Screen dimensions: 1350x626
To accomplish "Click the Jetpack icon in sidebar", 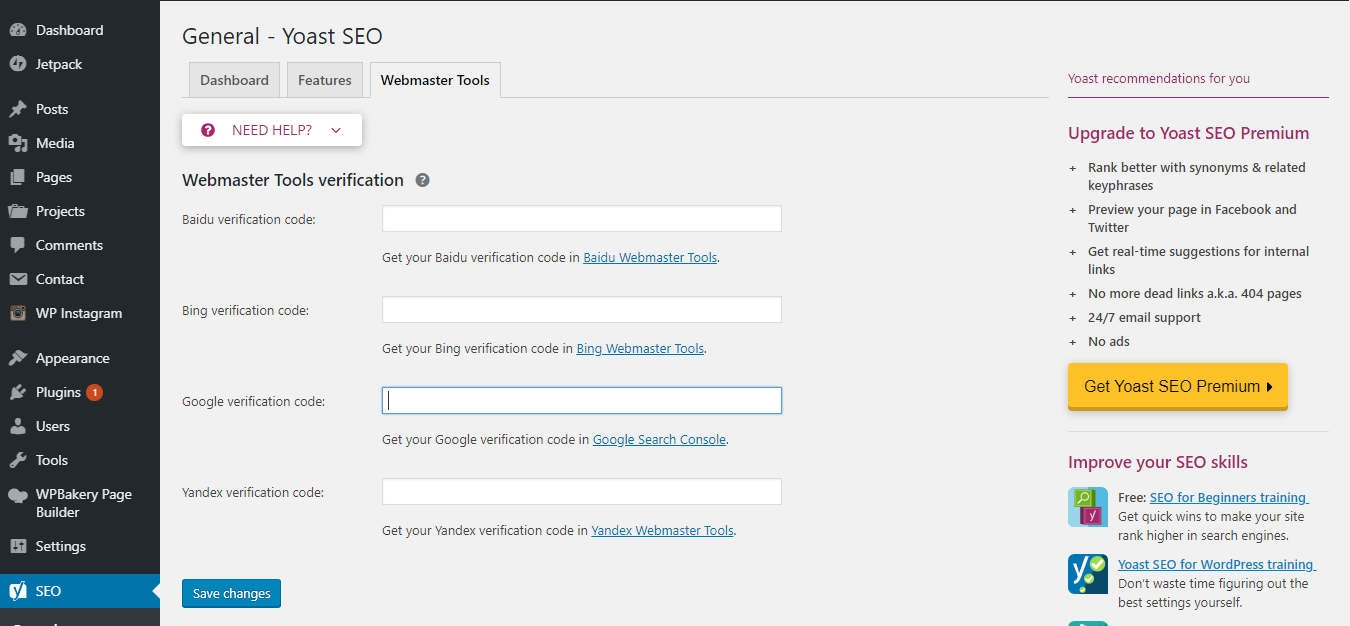I will [18, 64].
